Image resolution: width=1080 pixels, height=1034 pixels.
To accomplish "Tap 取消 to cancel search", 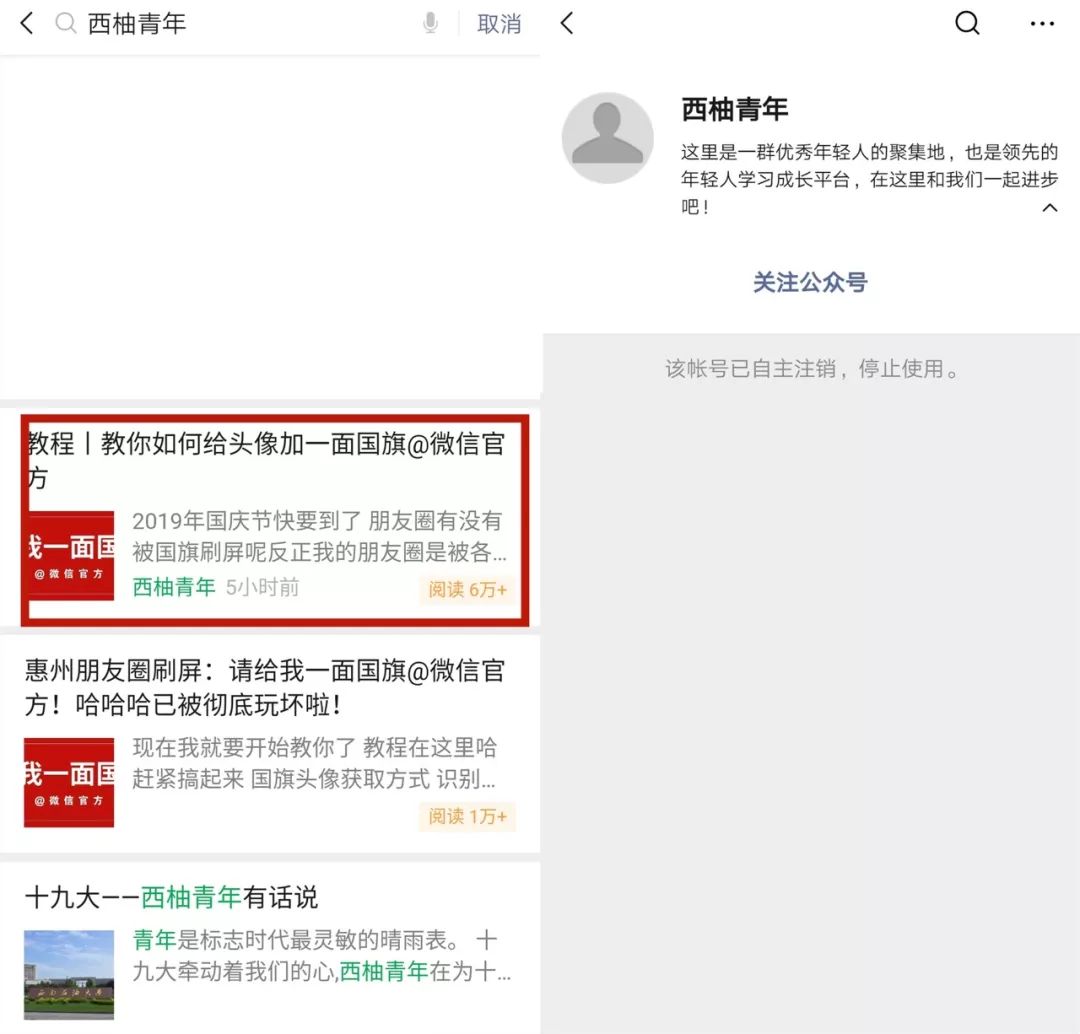I will tap(499, 24).
